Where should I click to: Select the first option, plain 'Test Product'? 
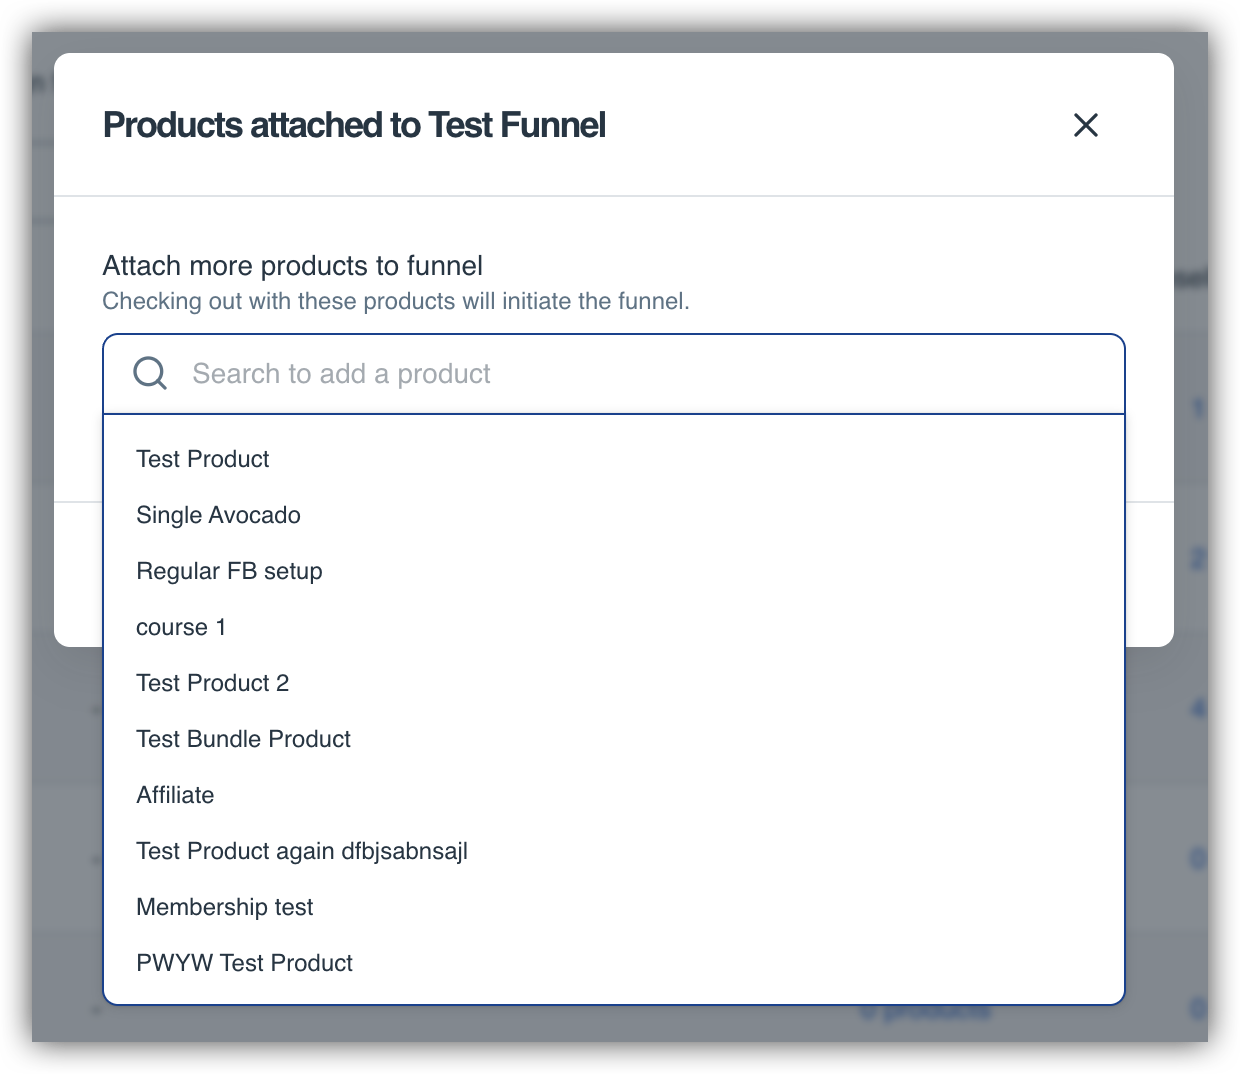point(203,459)
